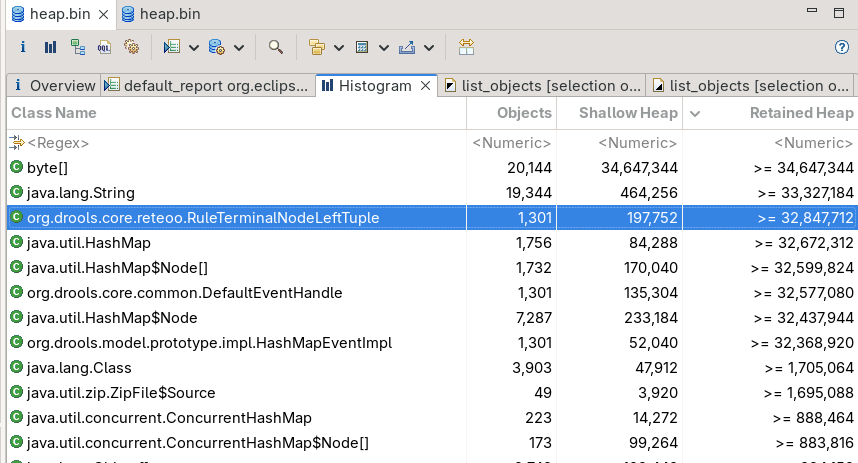858x463 pixels.
Task: Click the Objects Numeric filter field
Action: coord(512,143)
